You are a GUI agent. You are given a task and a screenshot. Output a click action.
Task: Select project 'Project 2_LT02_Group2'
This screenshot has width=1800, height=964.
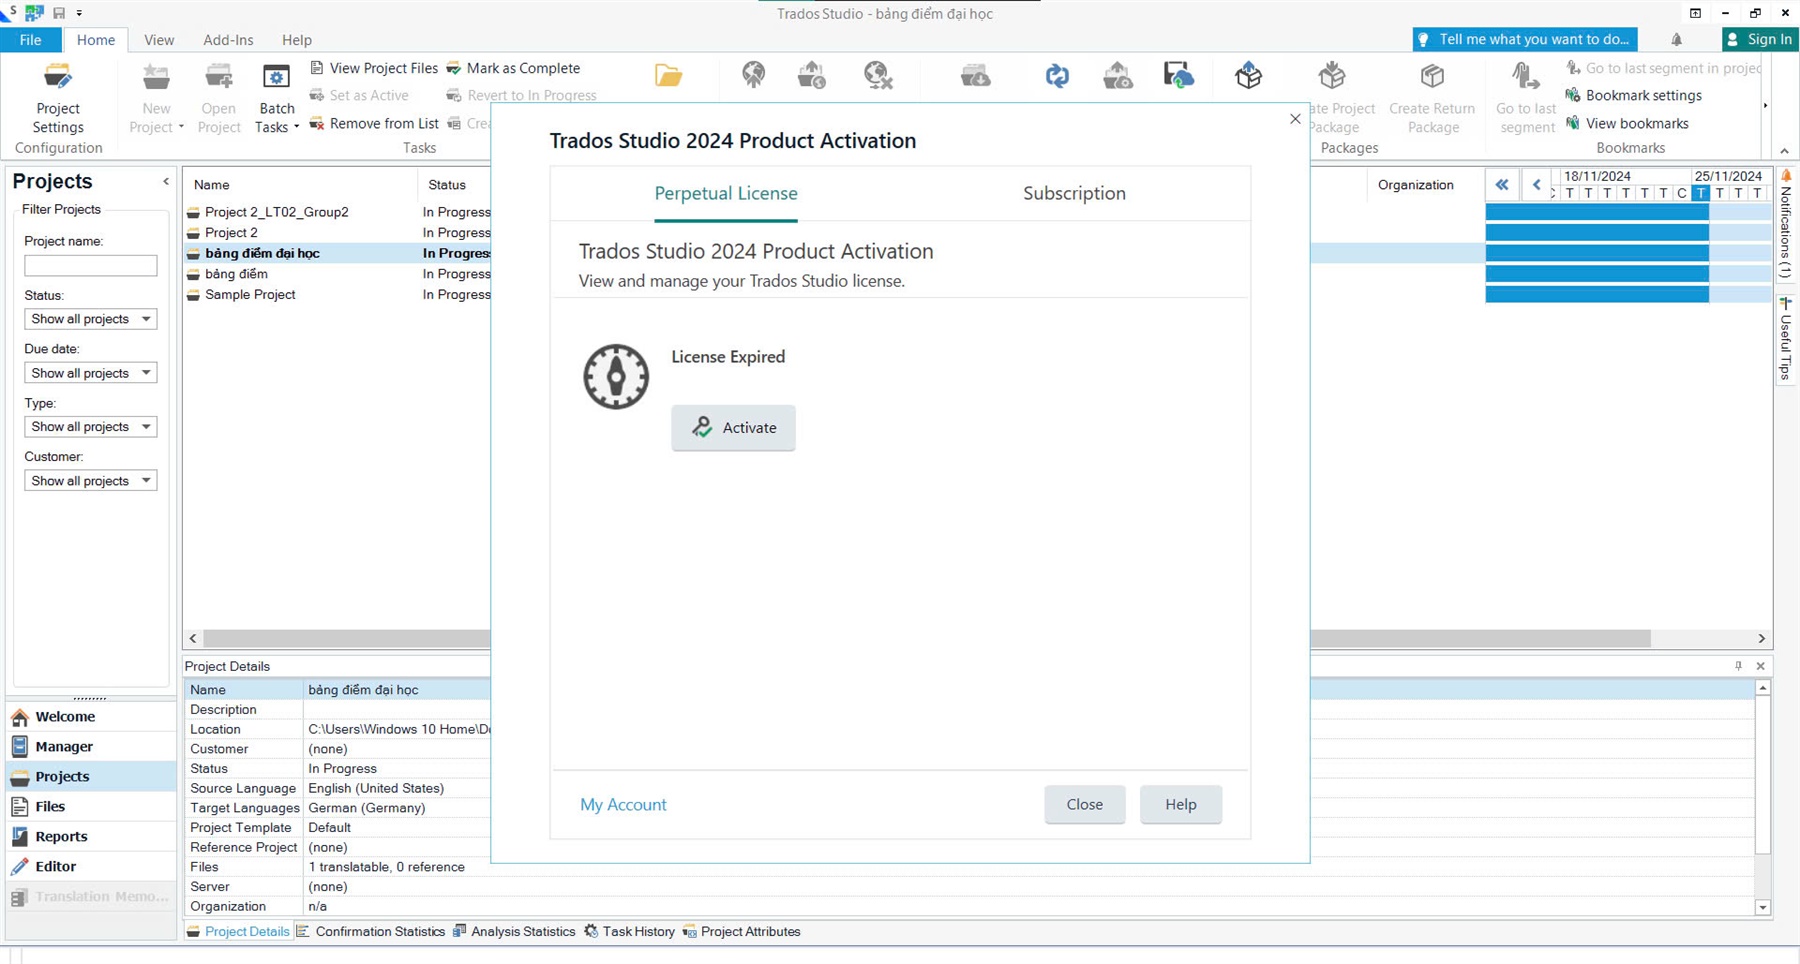tap(277, 212)
